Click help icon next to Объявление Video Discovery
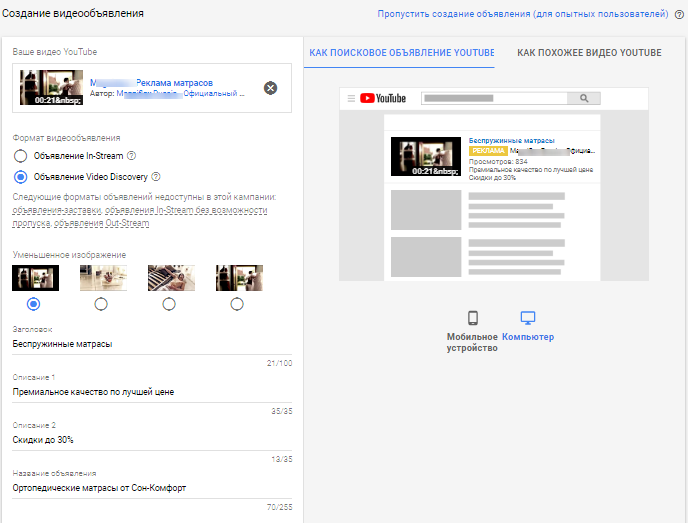This screenshot has width=688, height=523. point(156,177)
